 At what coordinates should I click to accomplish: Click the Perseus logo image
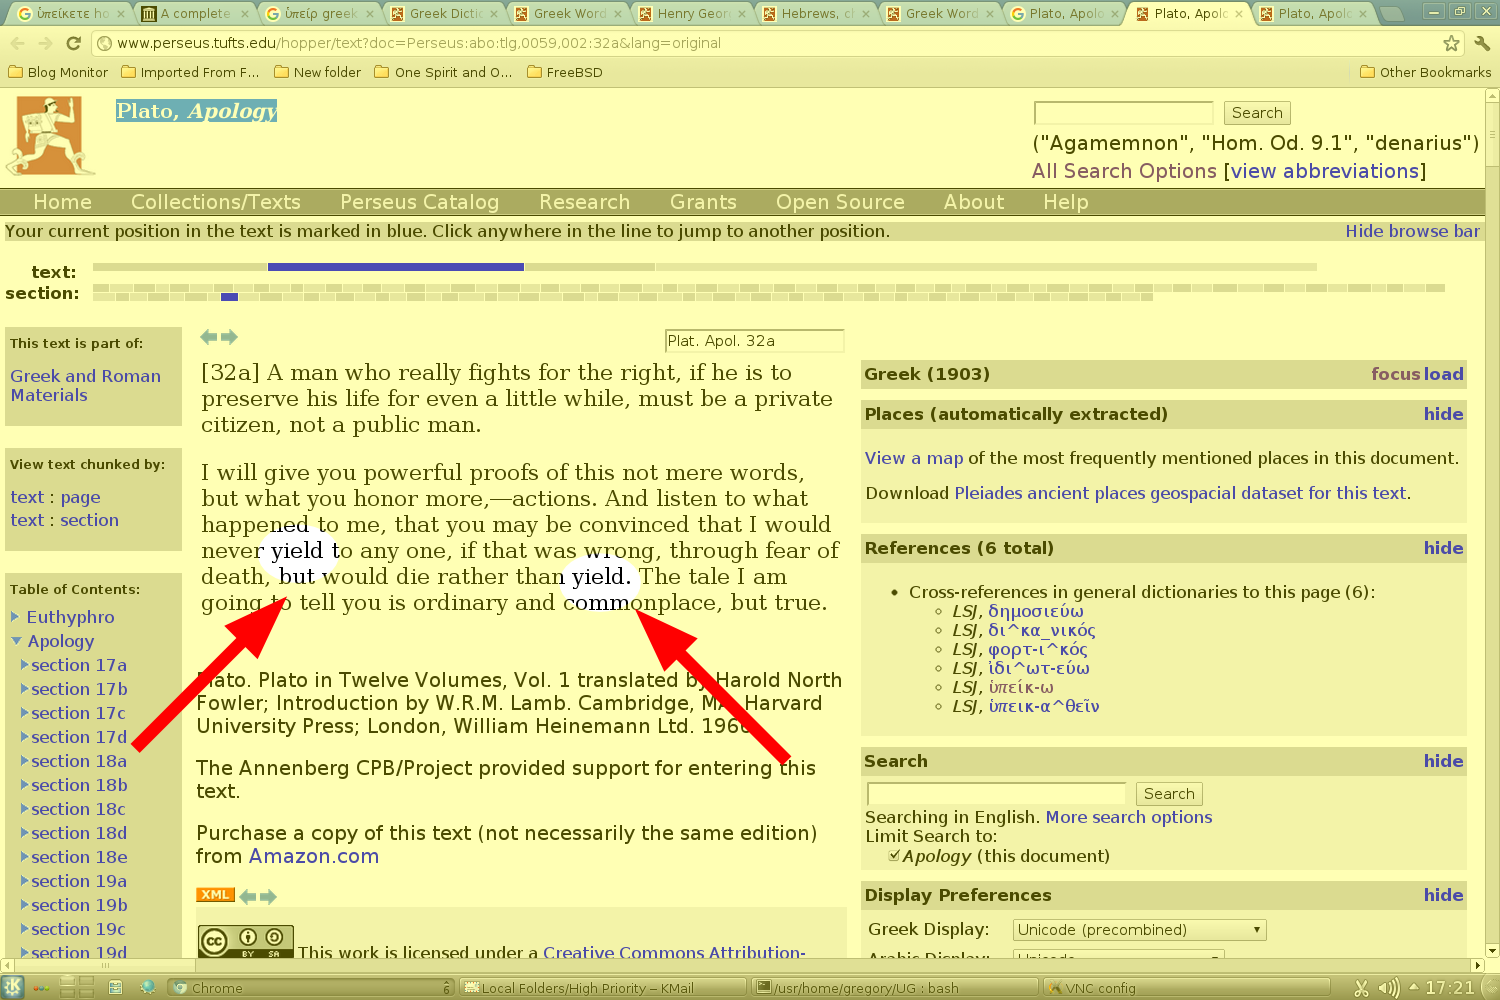tap(51, 136)
